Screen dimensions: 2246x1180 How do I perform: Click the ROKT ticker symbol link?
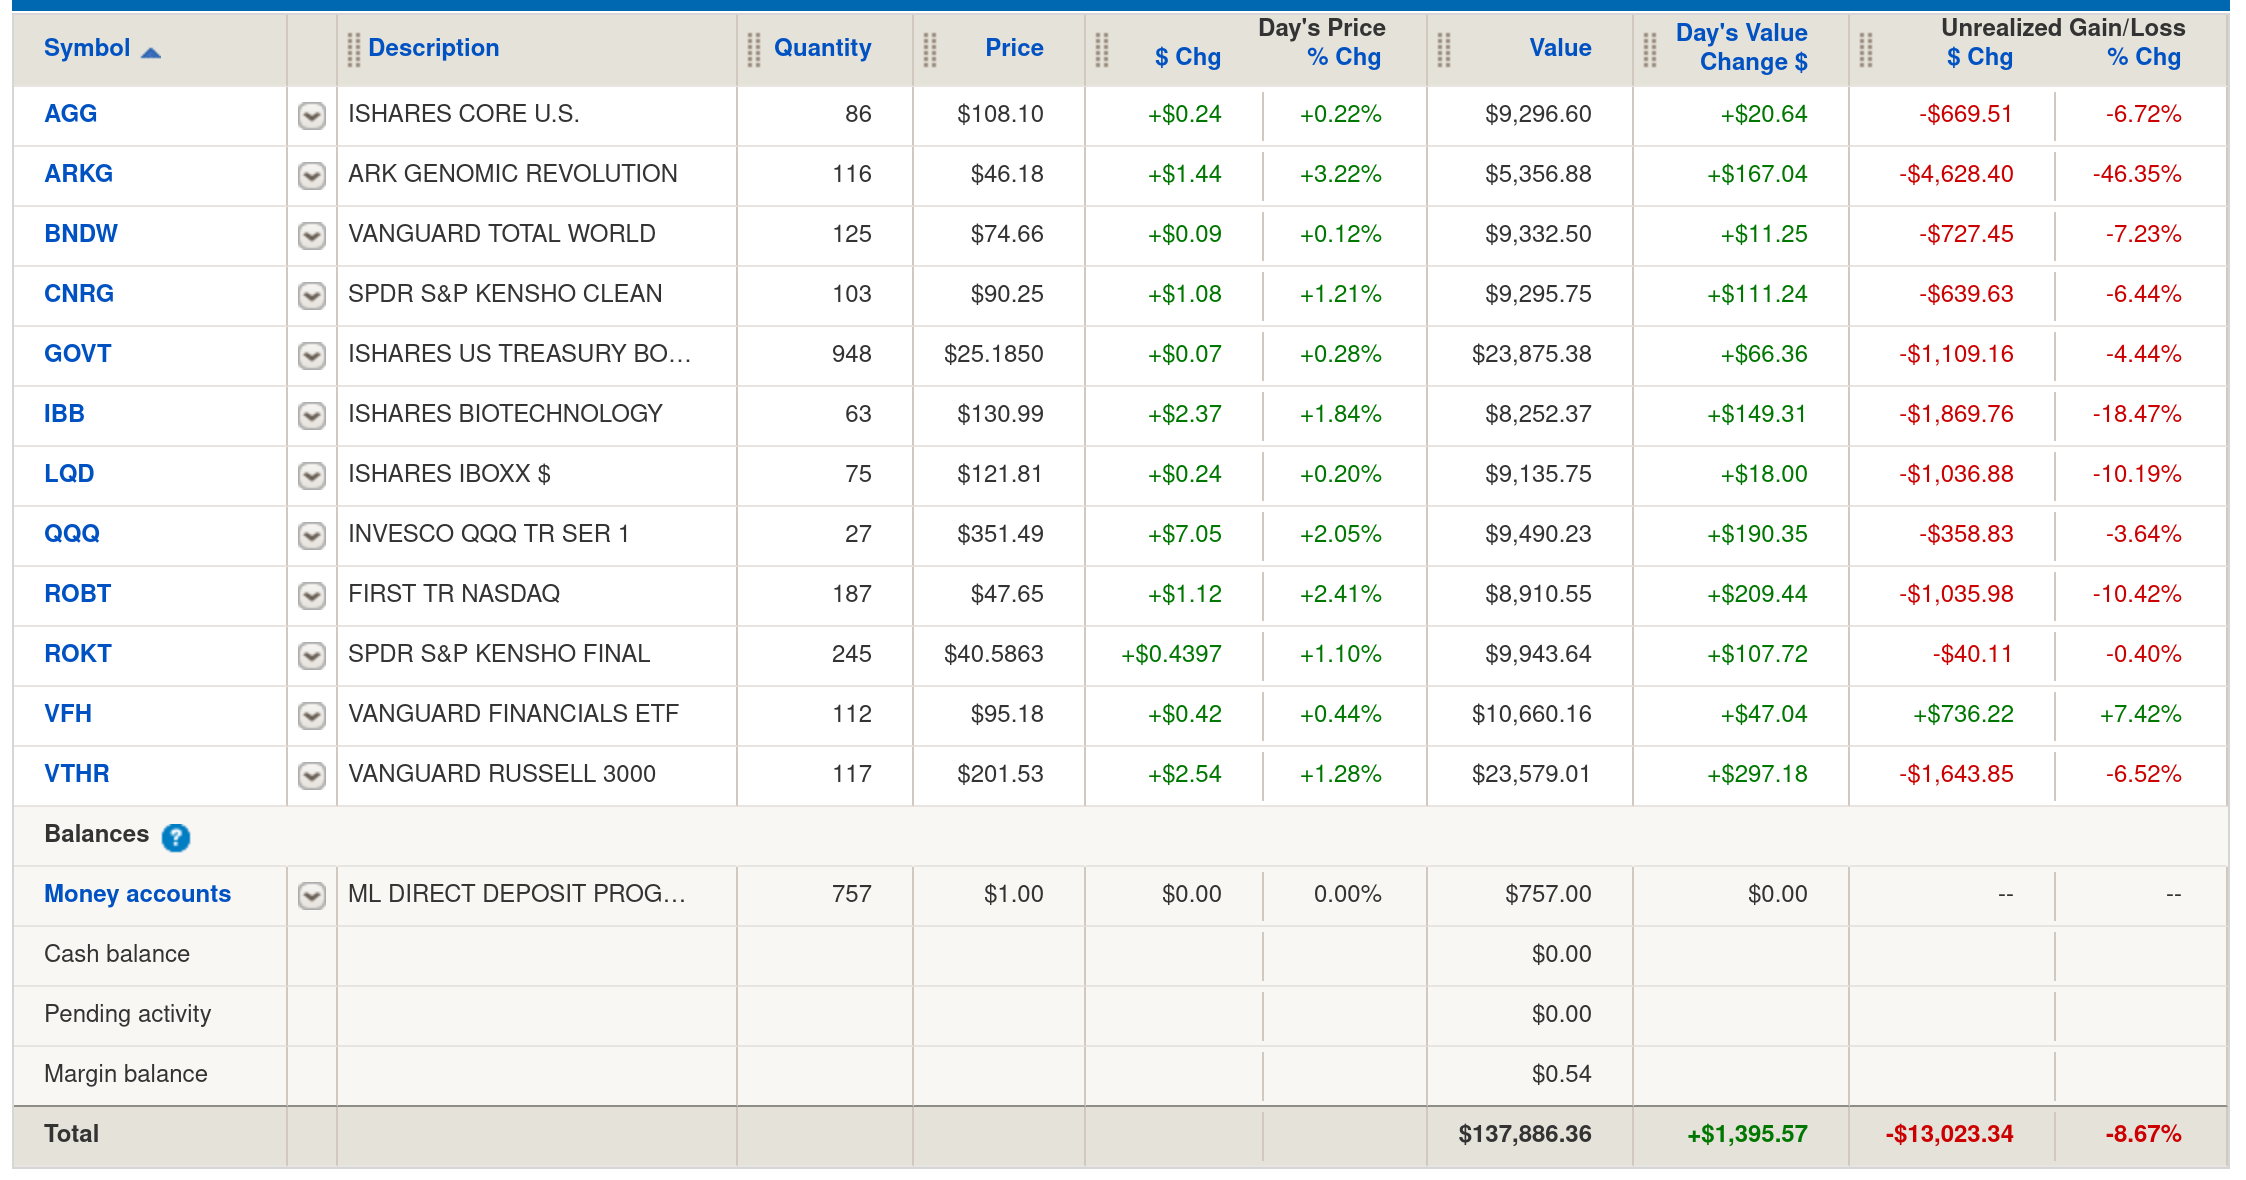[77, 654]
